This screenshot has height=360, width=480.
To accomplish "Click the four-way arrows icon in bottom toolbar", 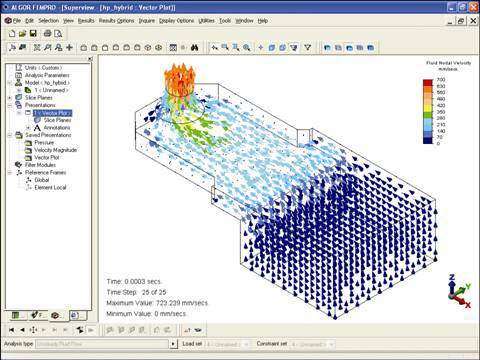I will coord(33,330).
